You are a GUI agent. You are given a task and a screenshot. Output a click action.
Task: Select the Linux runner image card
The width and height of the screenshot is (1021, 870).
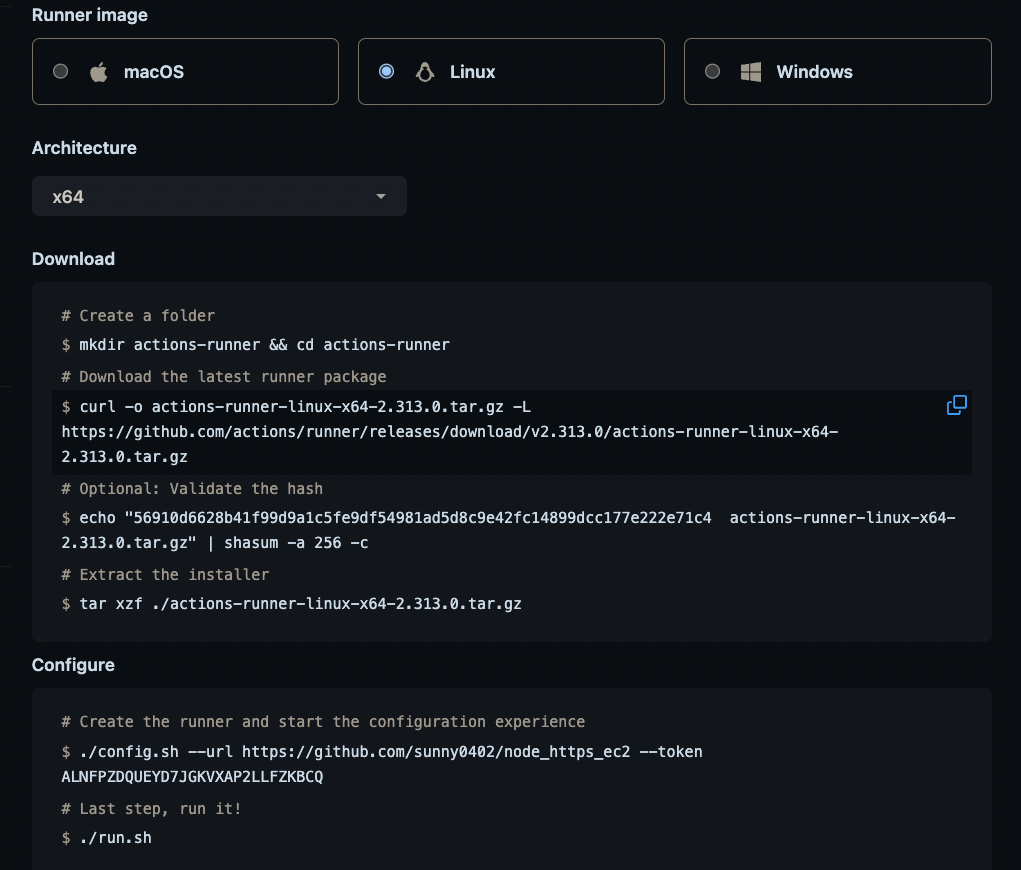point(511,71)
